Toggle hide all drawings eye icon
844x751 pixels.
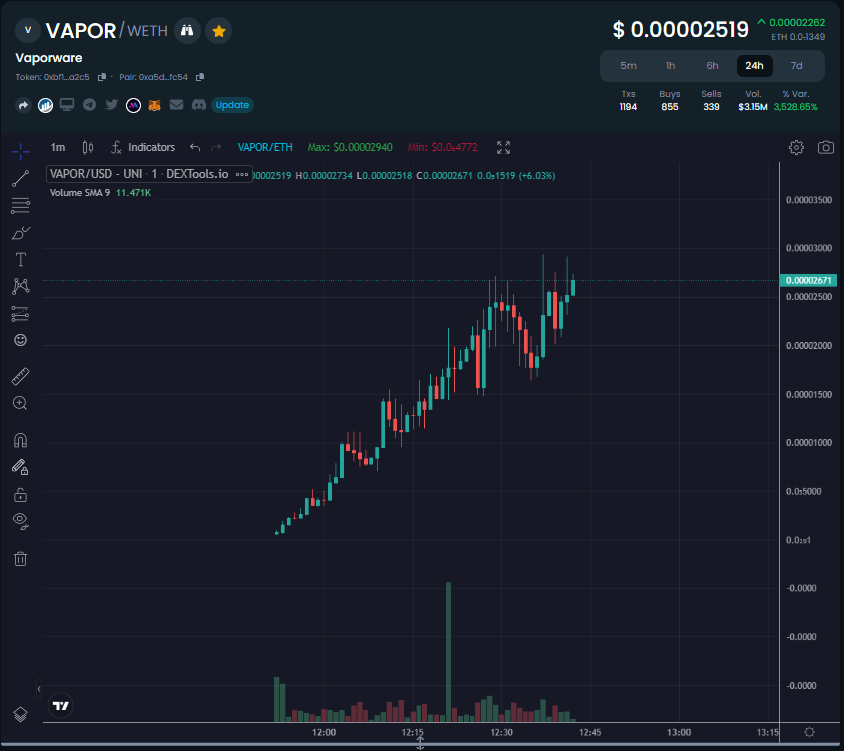[x=20, y=521]
